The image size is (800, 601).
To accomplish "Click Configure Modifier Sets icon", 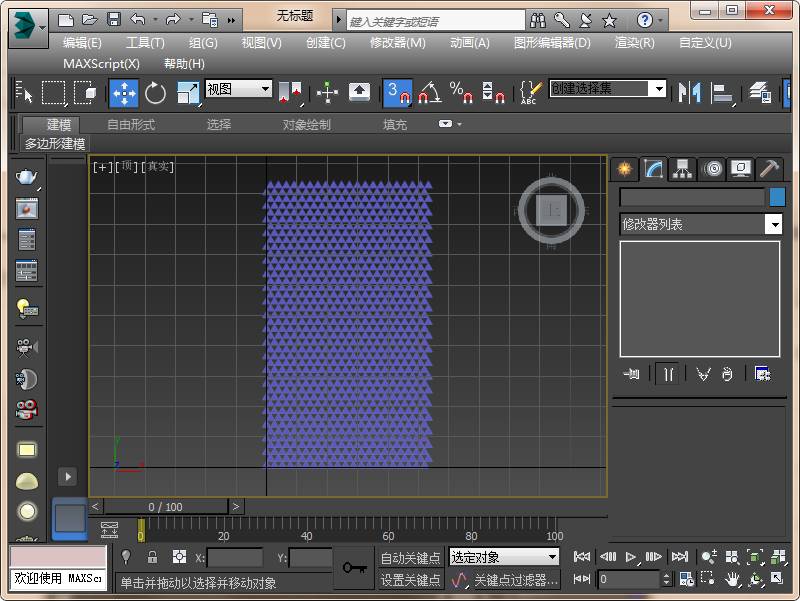I will coord(762,374).
